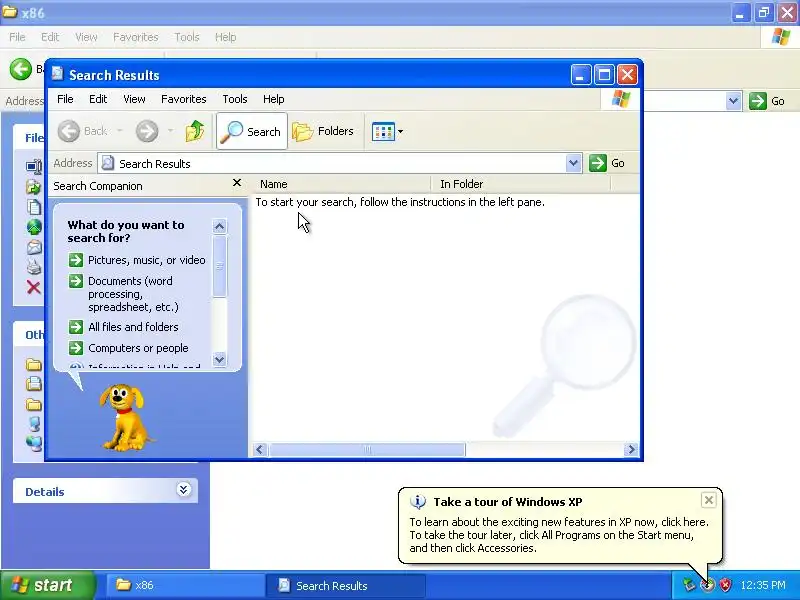Open the Forward history dropdown arrow
Image resolution: width=800 pixels, height=600 pixels.
point(170,131)
